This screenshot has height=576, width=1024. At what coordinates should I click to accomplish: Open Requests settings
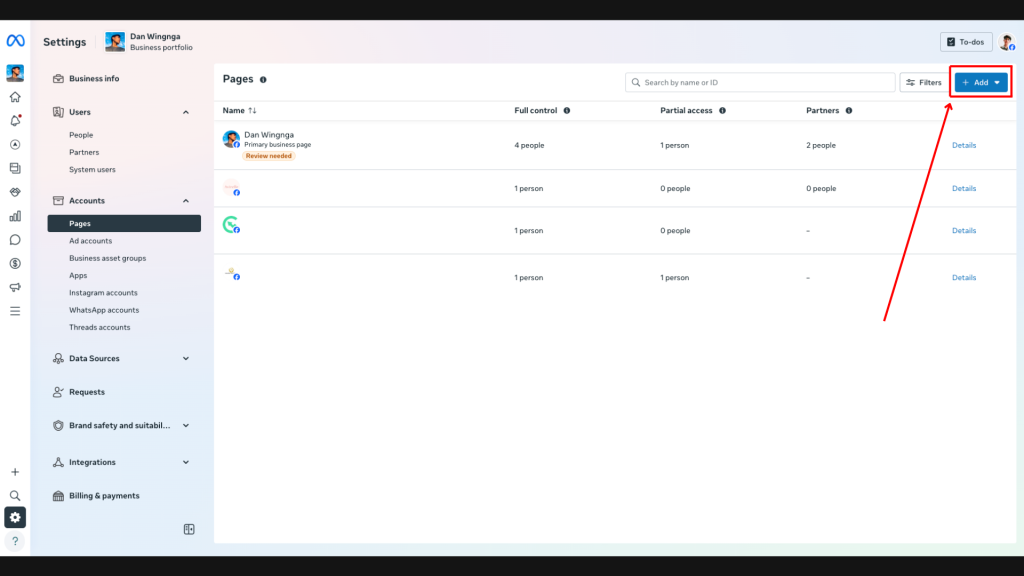click(x=86, y=392)
